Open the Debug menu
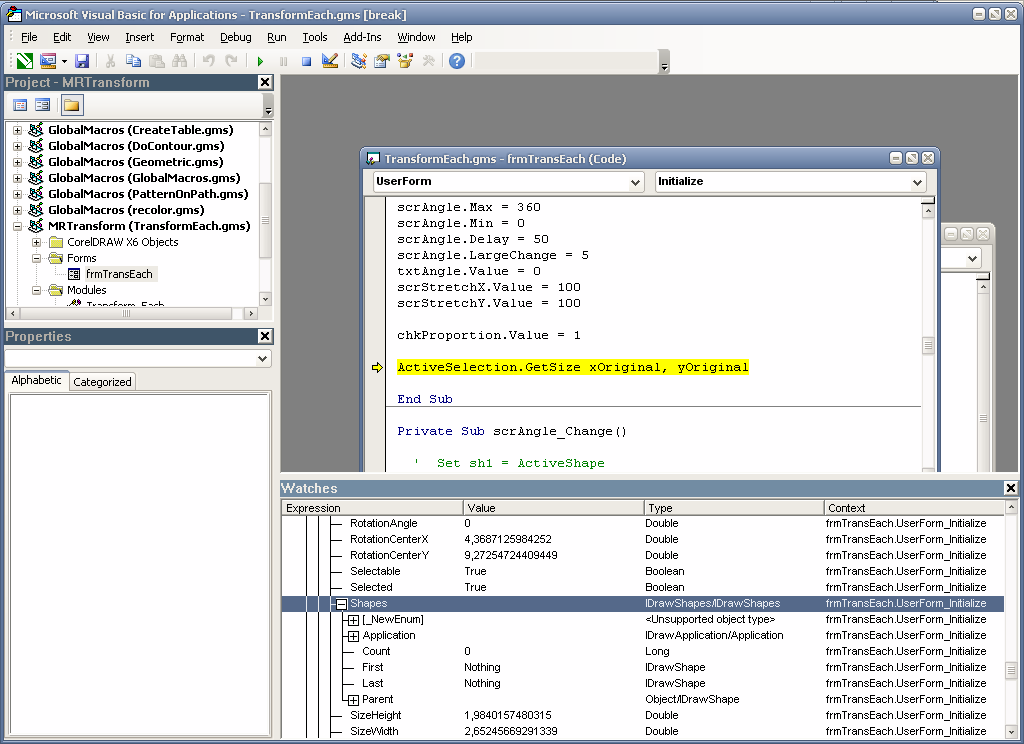Image resolution: width=1024 pixels, height=744 pixels. pos(235,37)
